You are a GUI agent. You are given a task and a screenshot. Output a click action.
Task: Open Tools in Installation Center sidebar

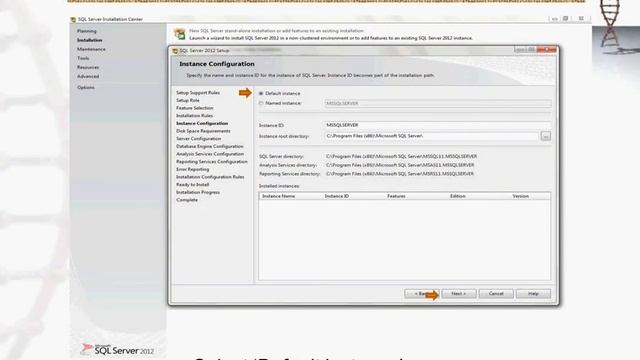[83, 58]
